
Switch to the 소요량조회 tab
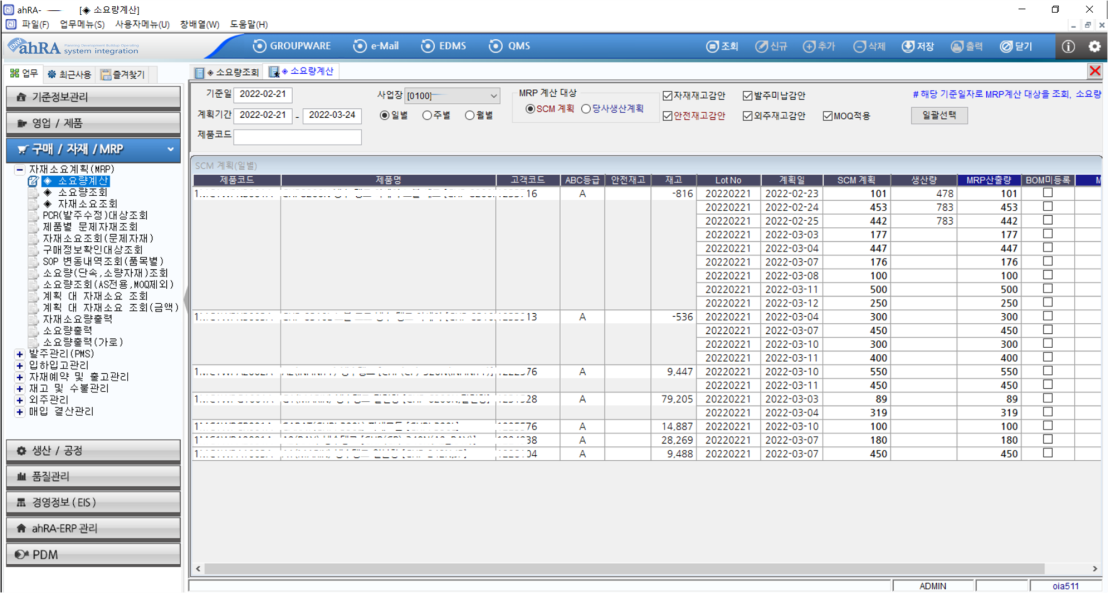coord(227,72)
